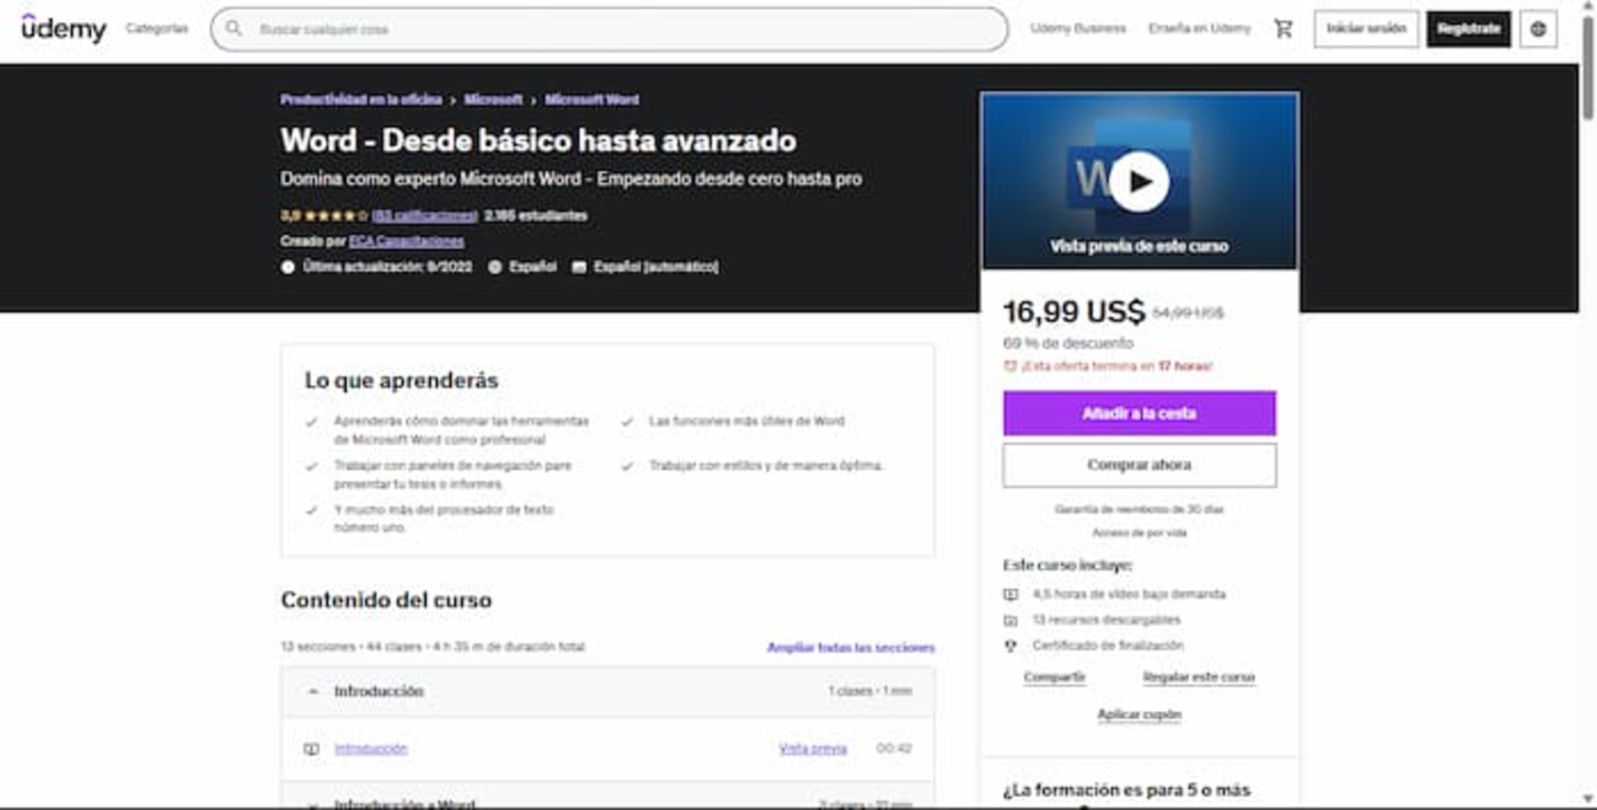Click the 'Lo que aprenderás' heading
Screen dimensions: 1597x810
(401, 380)
